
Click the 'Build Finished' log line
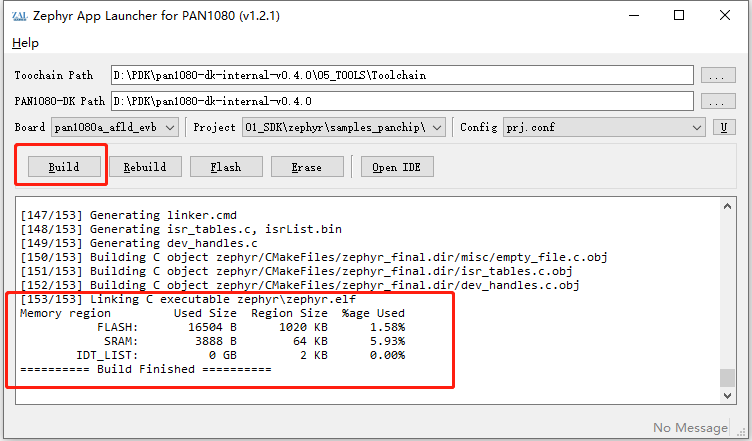coord(146,369)
